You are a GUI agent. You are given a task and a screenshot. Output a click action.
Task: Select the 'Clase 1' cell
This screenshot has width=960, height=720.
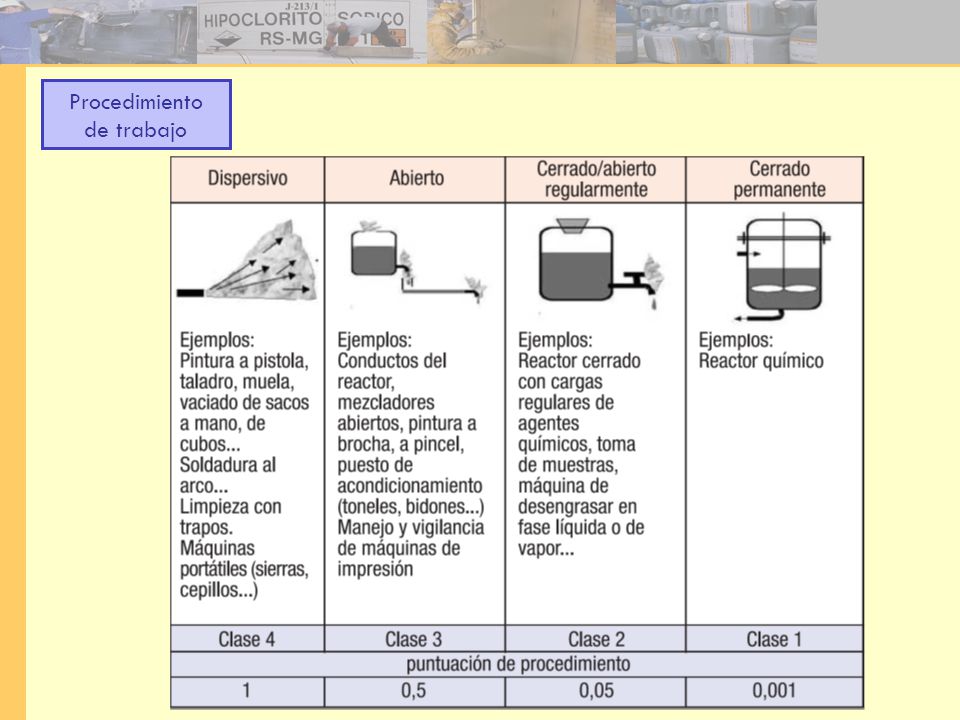(774, 639)
